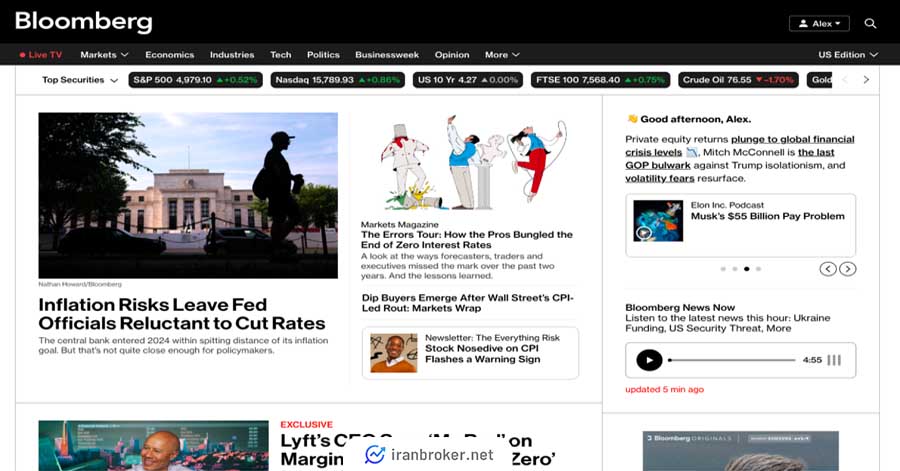Go to next carousel card
Screen dimensions: 900x471
848,269
